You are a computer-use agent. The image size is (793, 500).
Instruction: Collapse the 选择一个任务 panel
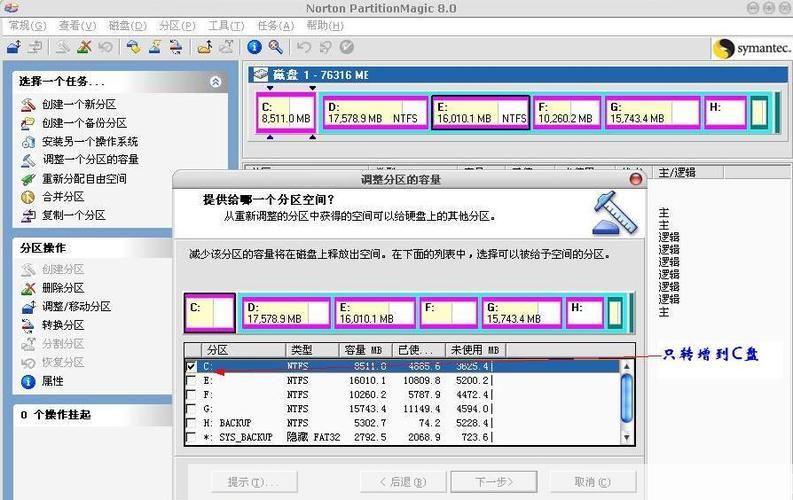click(215, 82)
